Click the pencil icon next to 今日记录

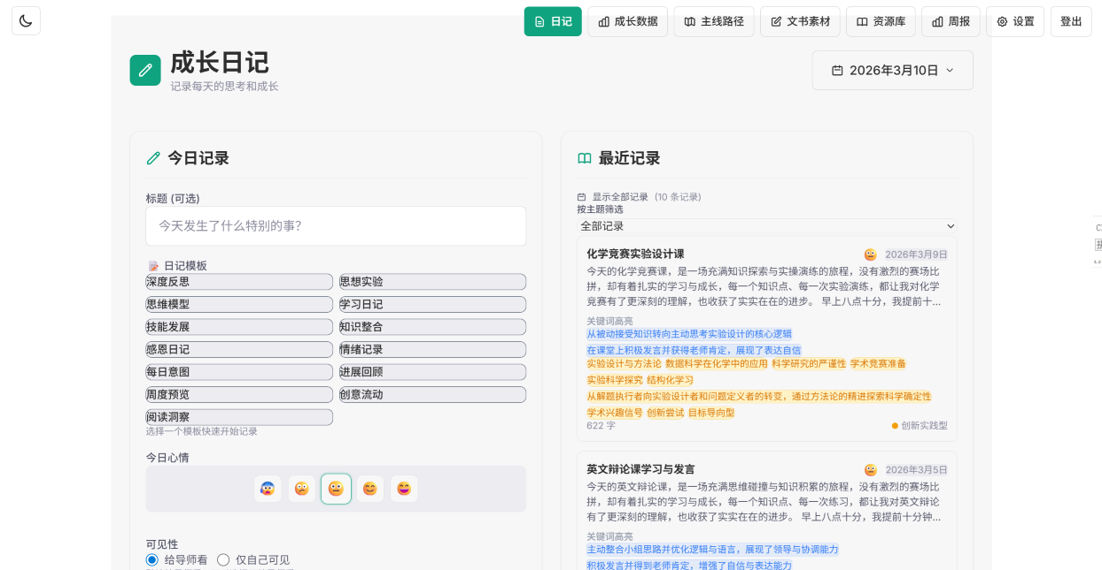pyautogui.click(x=153, y=158)
